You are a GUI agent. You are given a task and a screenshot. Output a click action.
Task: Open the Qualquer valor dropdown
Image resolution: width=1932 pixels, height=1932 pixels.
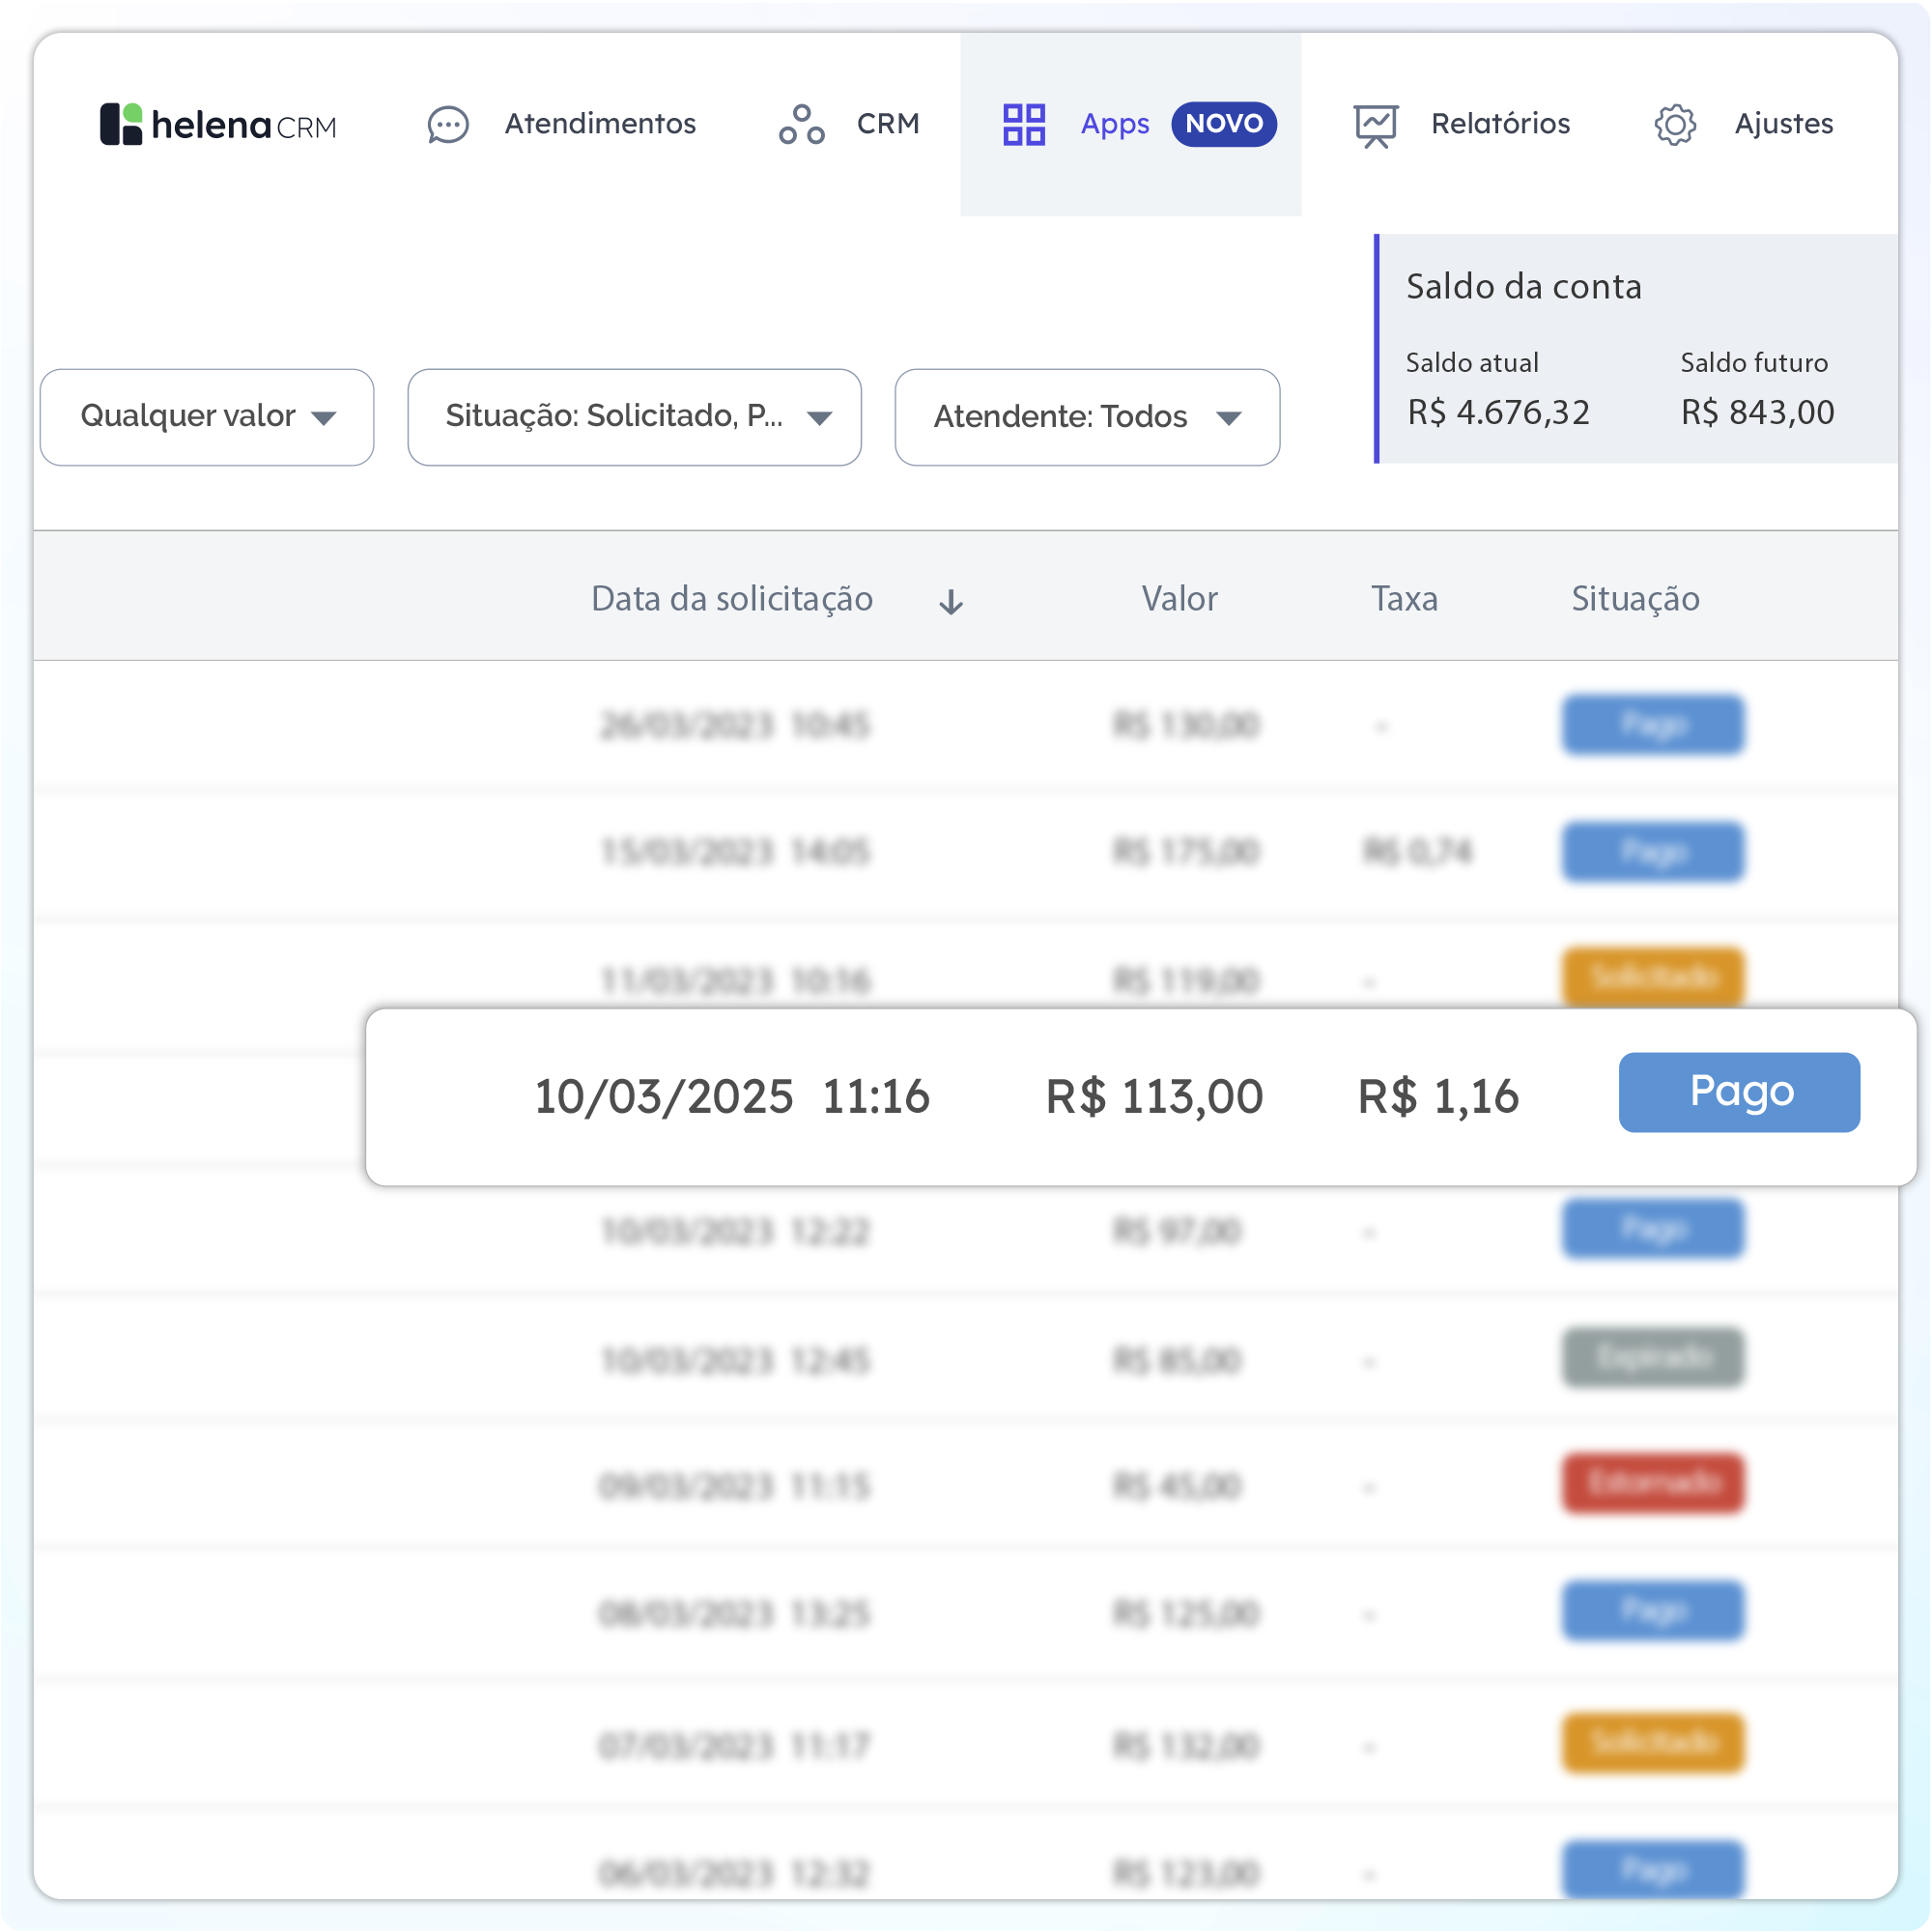(x=207, y=417)
